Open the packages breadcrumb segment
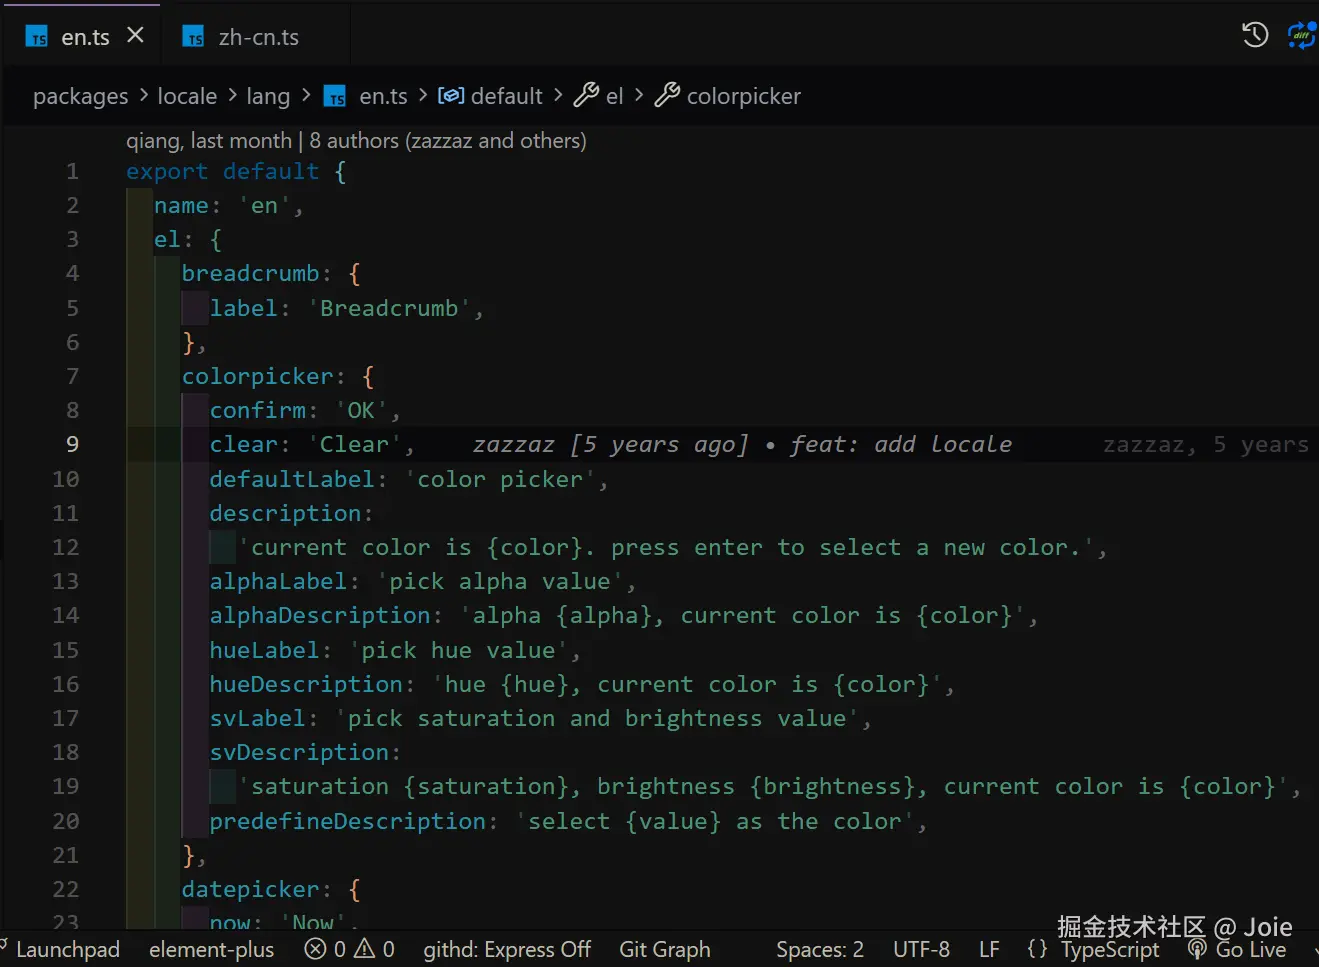1319x967 pixels. pyautogui.click(x=80, y=96)
